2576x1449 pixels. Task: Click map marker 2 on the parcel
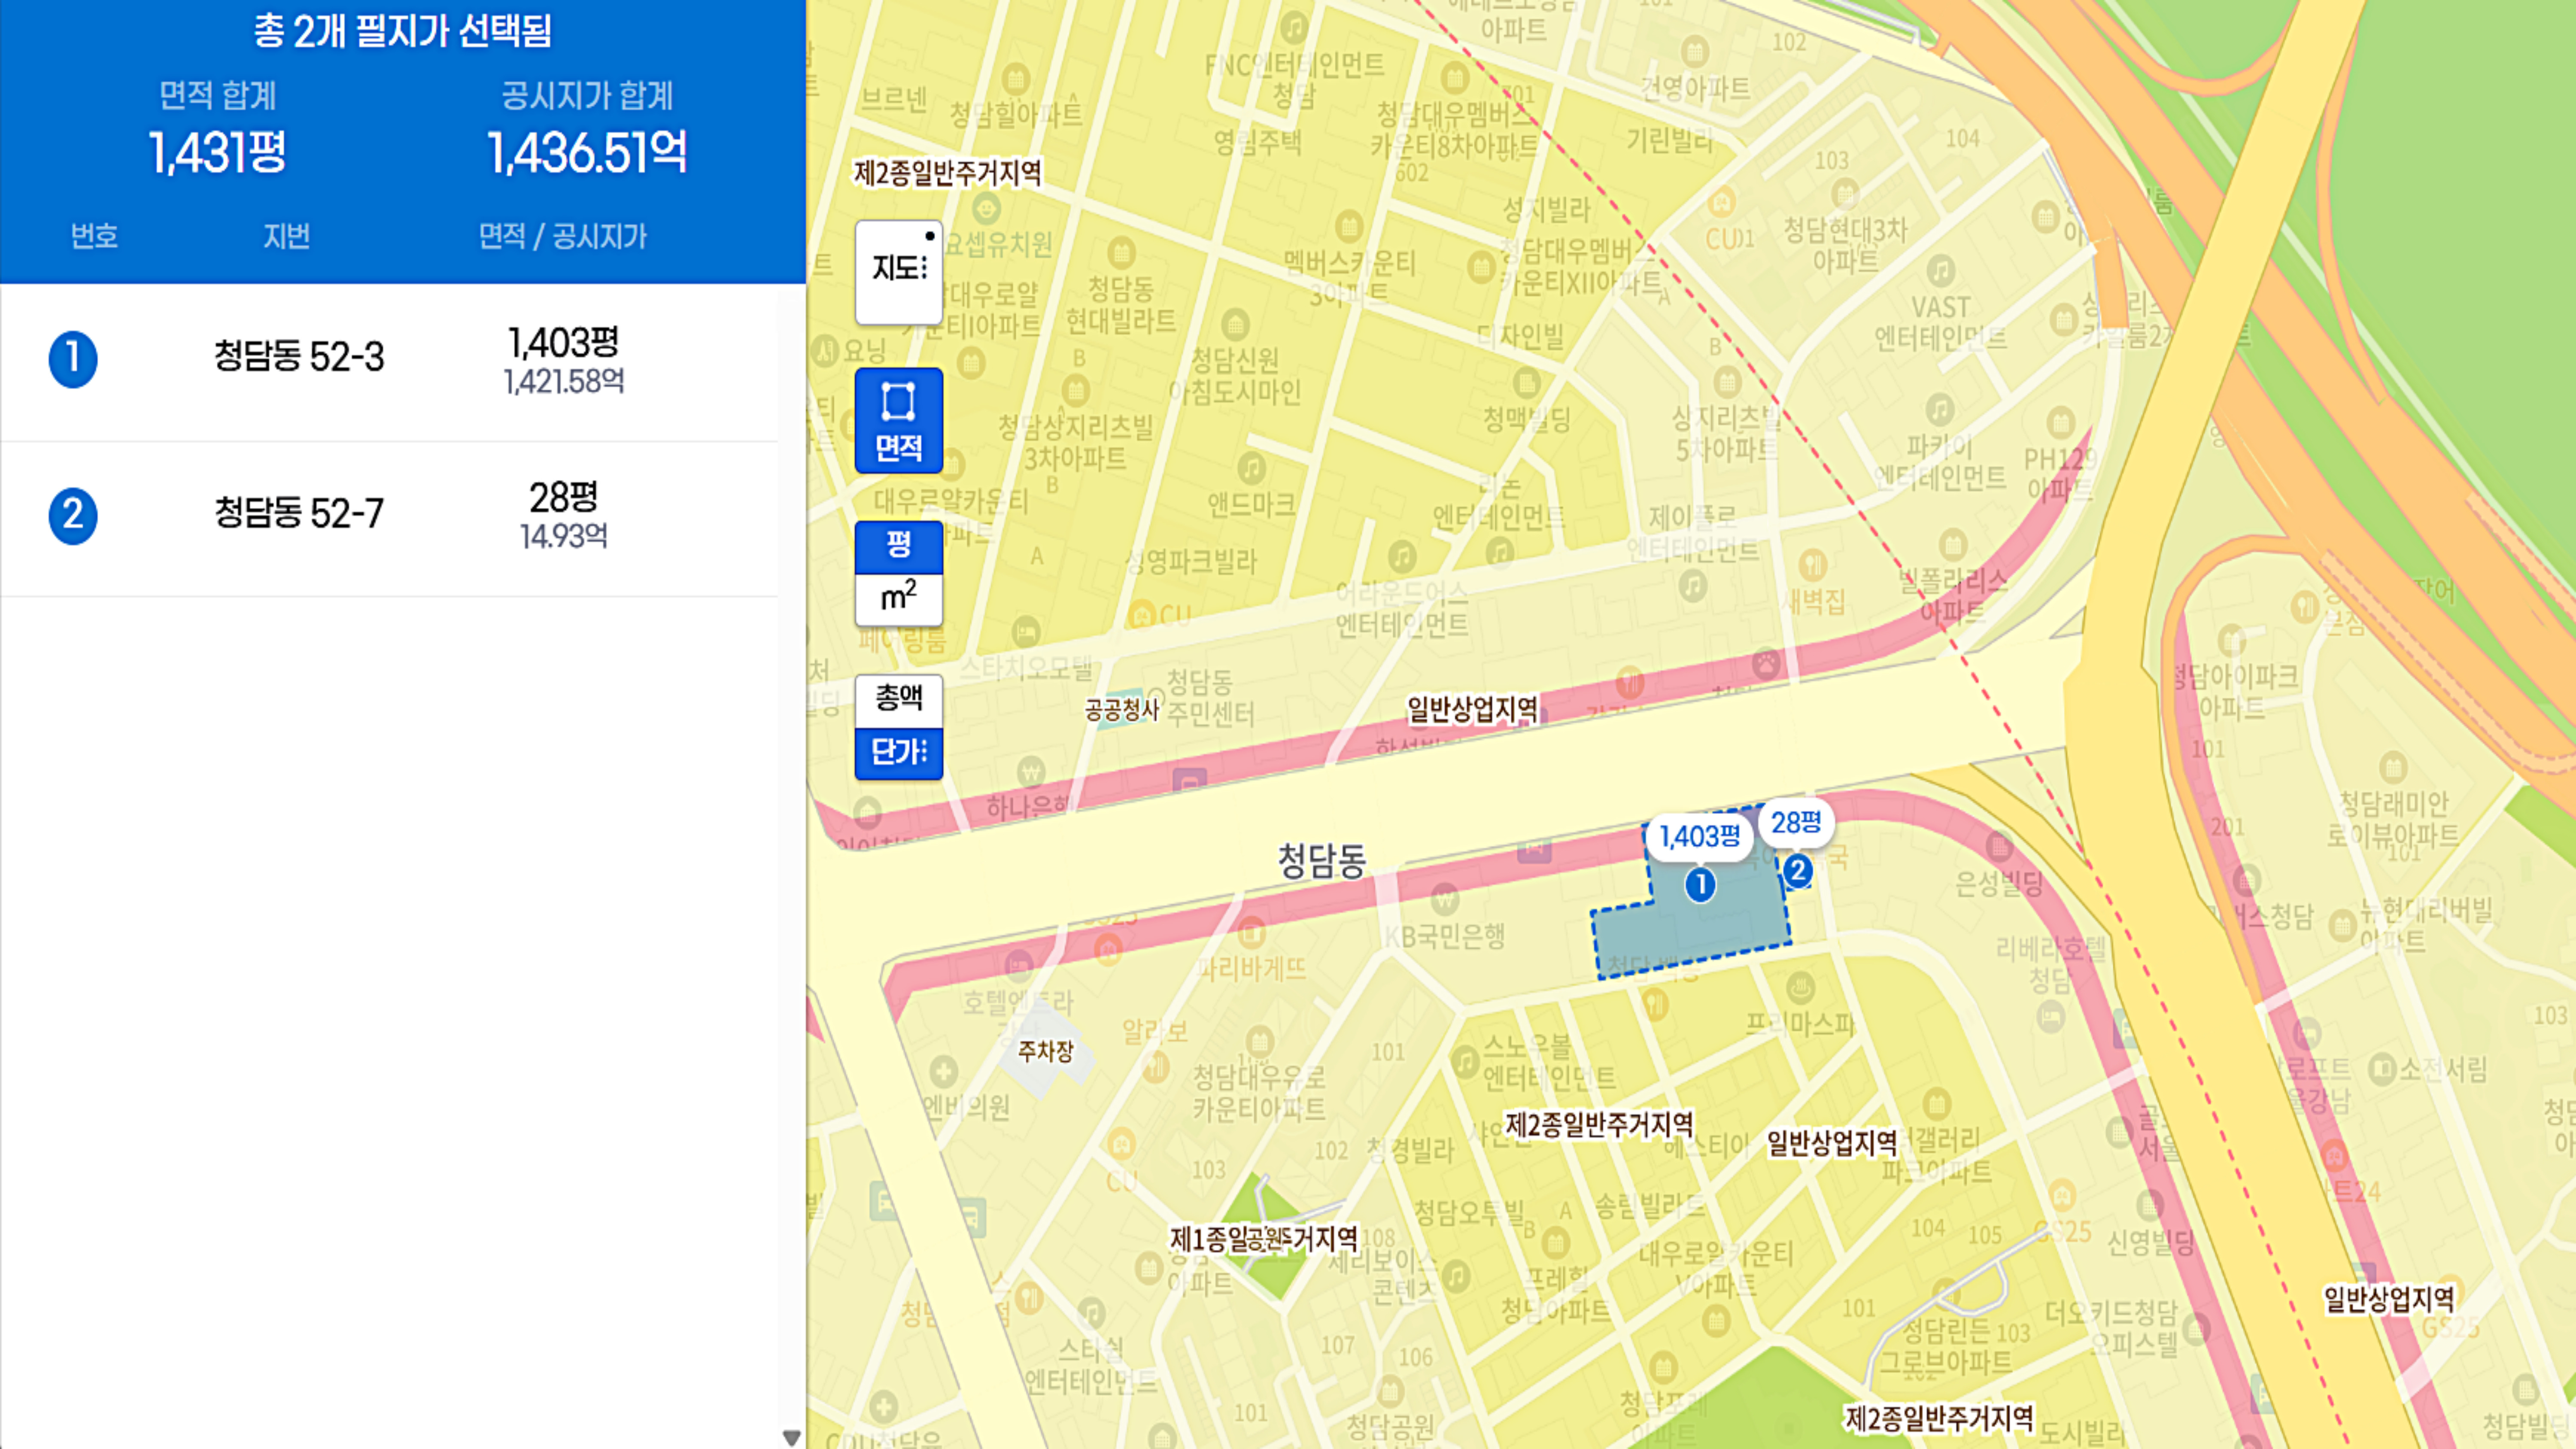[x=1797, y=871]
